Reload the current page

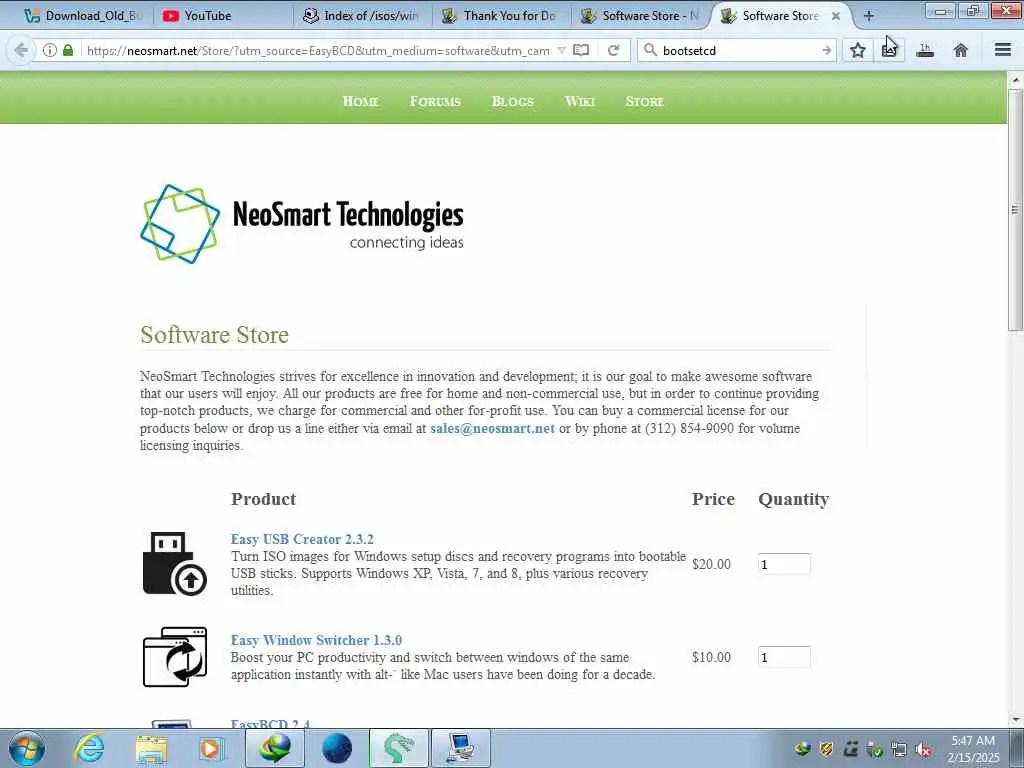tap(613, 50)
